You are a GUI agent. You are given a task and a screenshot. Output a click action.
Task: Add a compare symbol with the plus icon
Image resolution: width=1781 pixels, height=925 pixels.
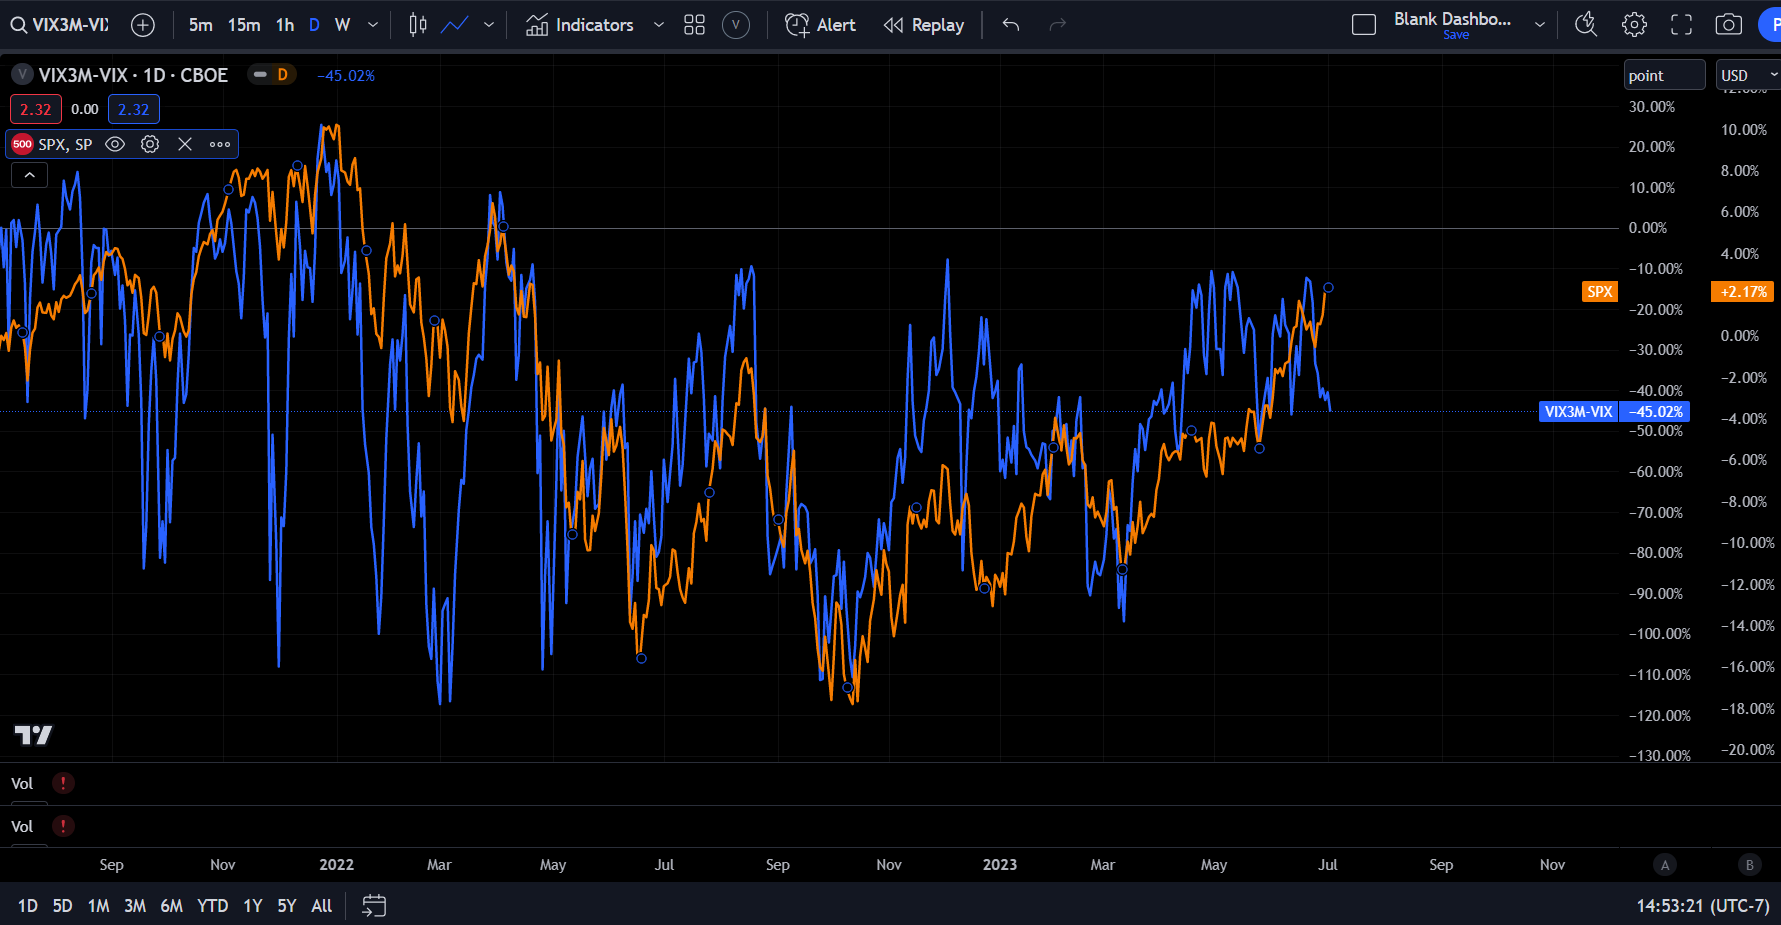tap(143, 25)
